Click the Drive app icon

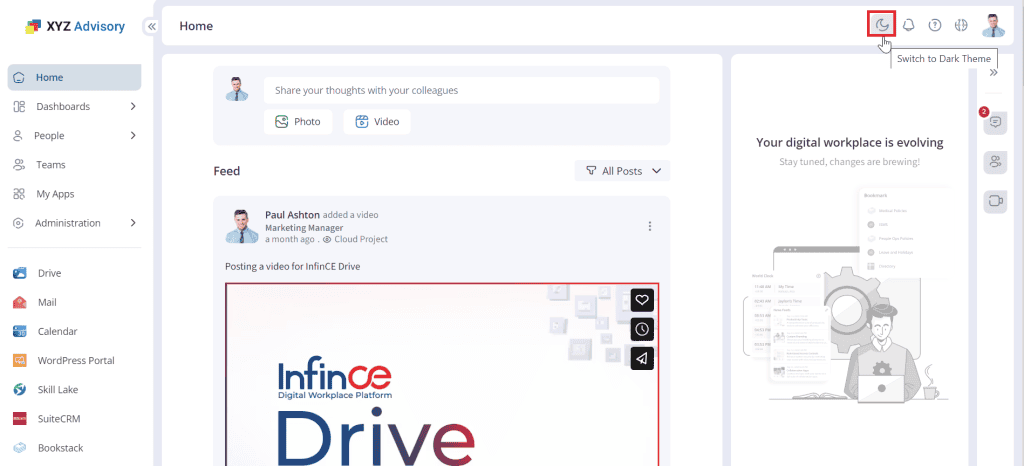pyautogui.click(x=20, y=273)
